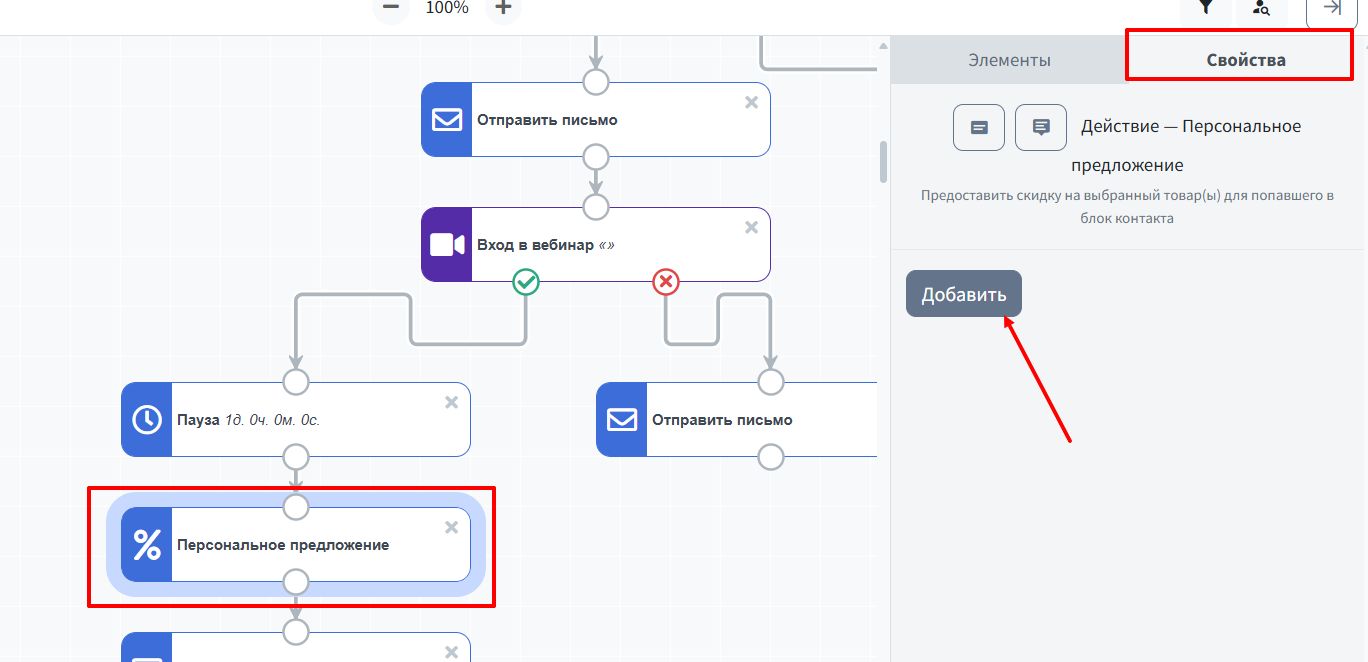
Task: Click the red cross output connector
Action: click(666, 282)
